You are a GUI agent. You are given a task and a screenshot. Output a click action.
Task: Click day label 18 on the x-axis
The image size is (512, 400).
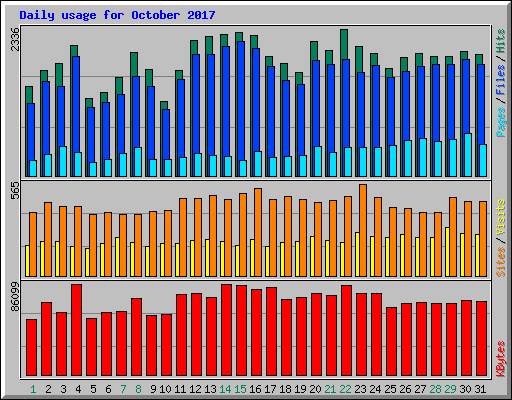(x=285, y=389)
